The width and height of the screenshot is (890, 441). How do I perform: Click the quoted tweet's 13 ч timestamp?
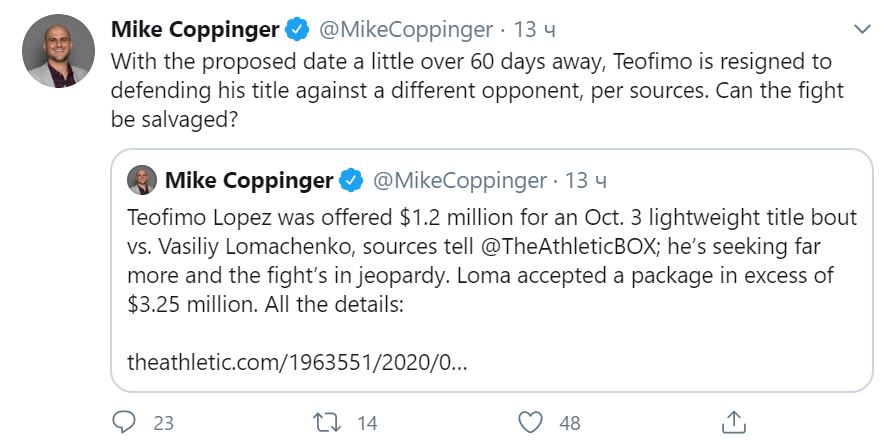tap(586, 181)
